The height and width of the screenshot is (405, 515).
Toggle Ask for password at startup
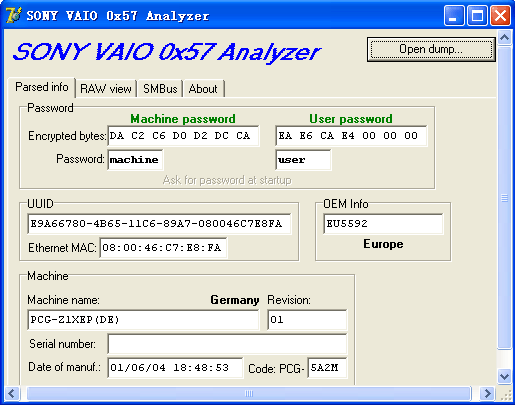pyautogui.click(x=227, y=180)
